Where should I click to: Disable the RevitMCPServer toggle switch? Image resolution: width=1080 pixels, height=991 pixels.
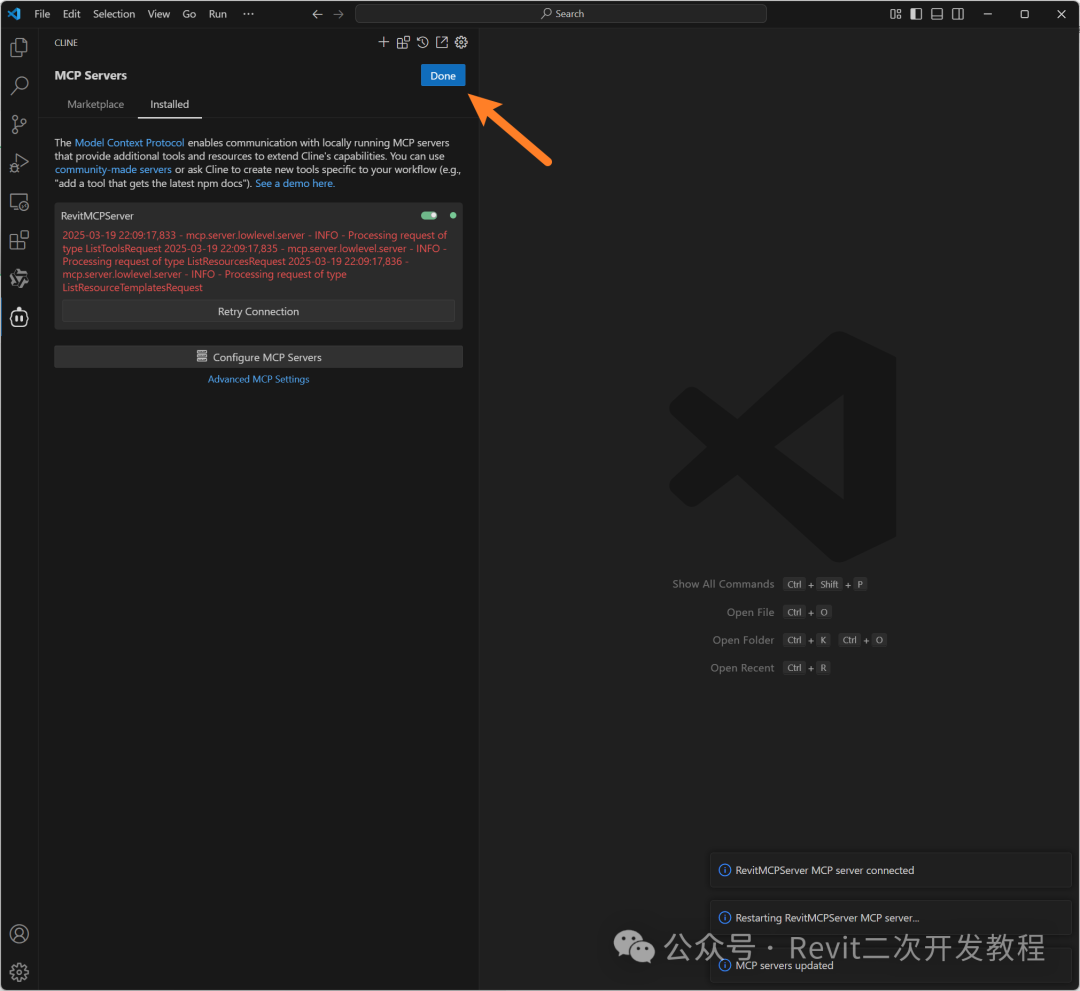point(429,216)
